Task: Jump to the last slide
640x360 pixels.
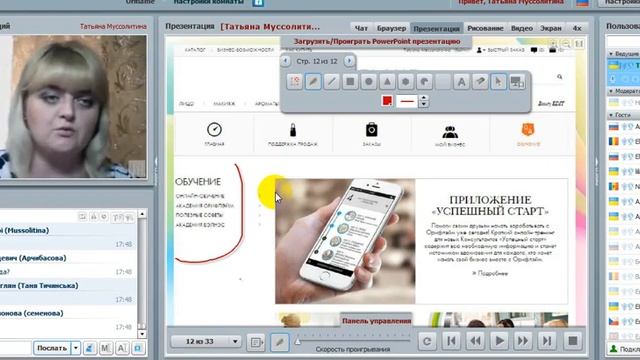Action: pyautogui.click(x=547, y=341)
